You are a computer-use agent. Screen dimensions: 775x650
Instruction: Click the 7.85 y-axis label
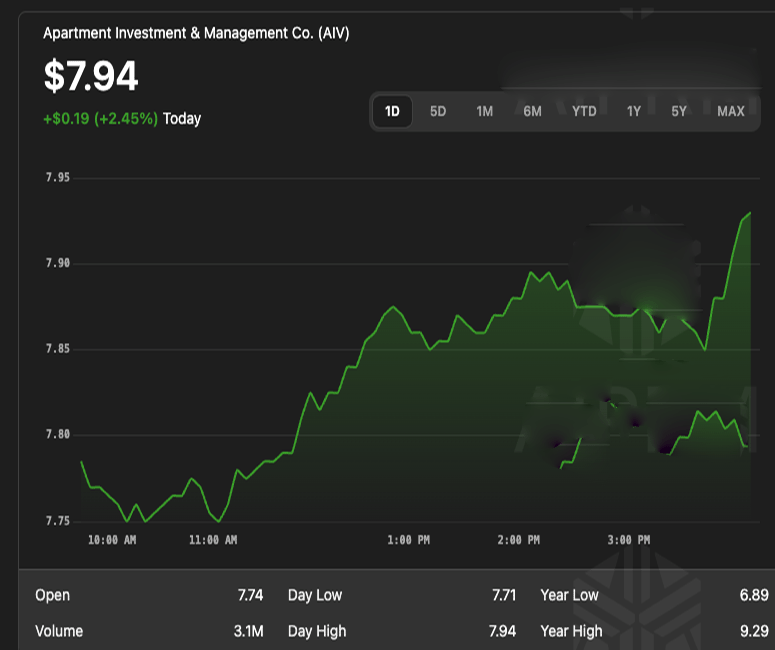[58, 348]
